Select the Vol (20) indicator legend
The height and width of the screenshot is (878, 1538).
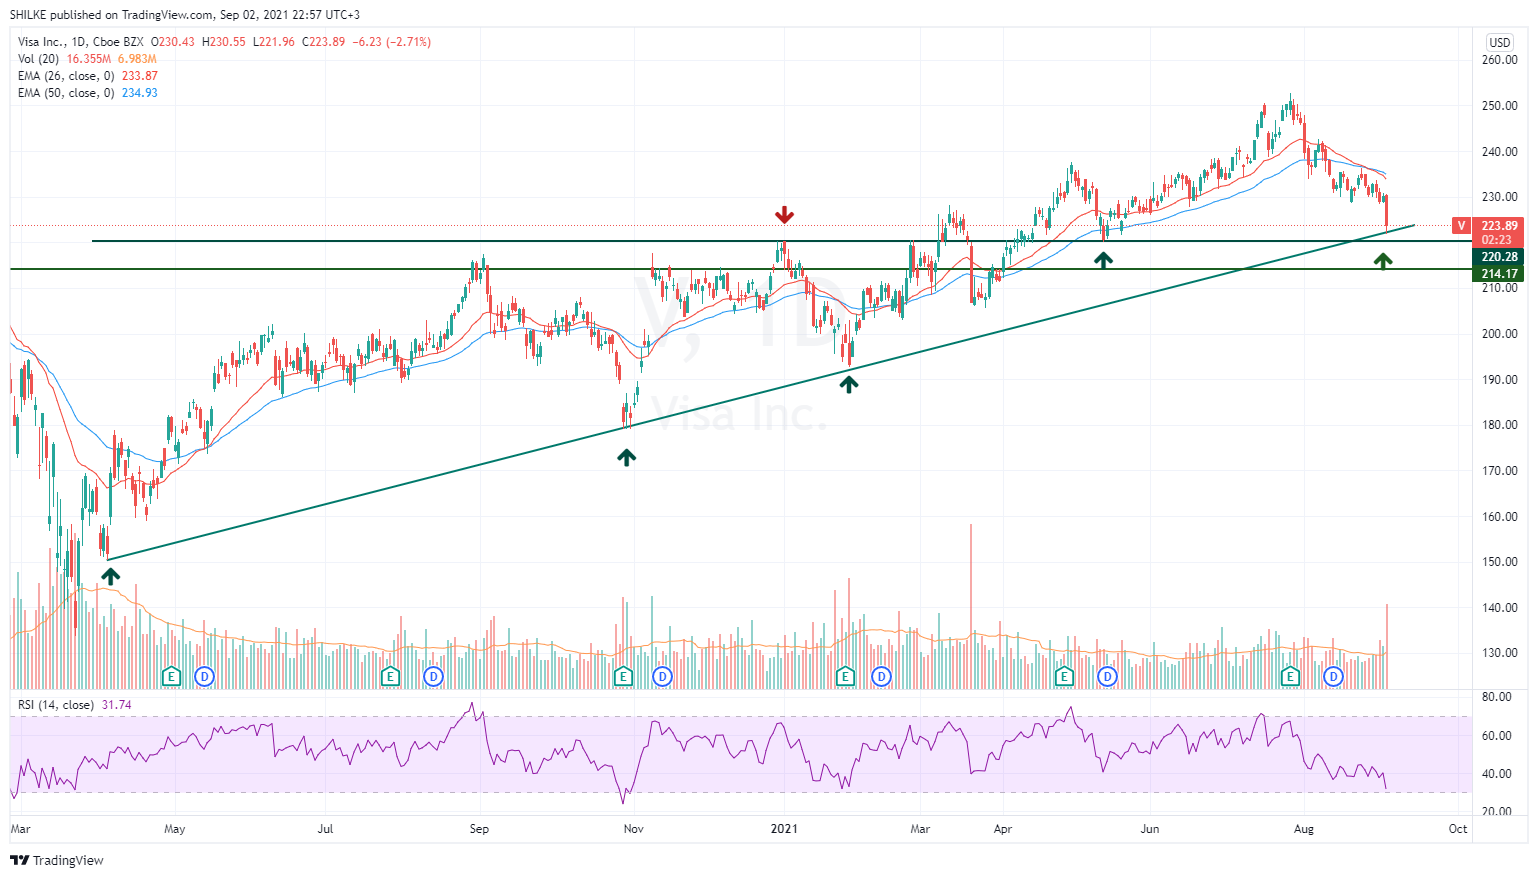(39, 59)
